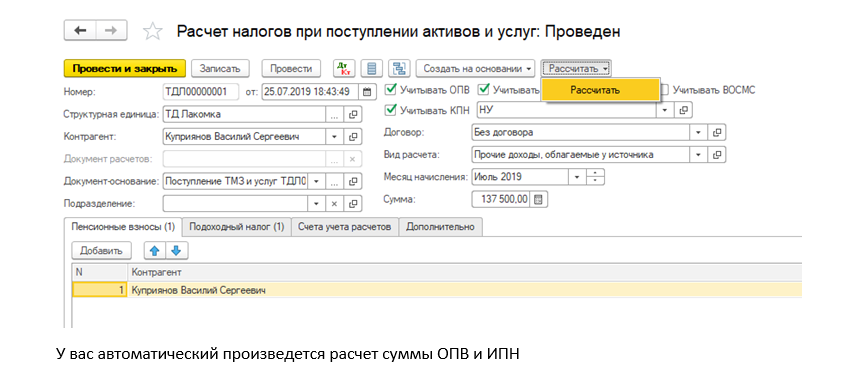Expand Договор dropdown arrow

(x=698, y=132)
